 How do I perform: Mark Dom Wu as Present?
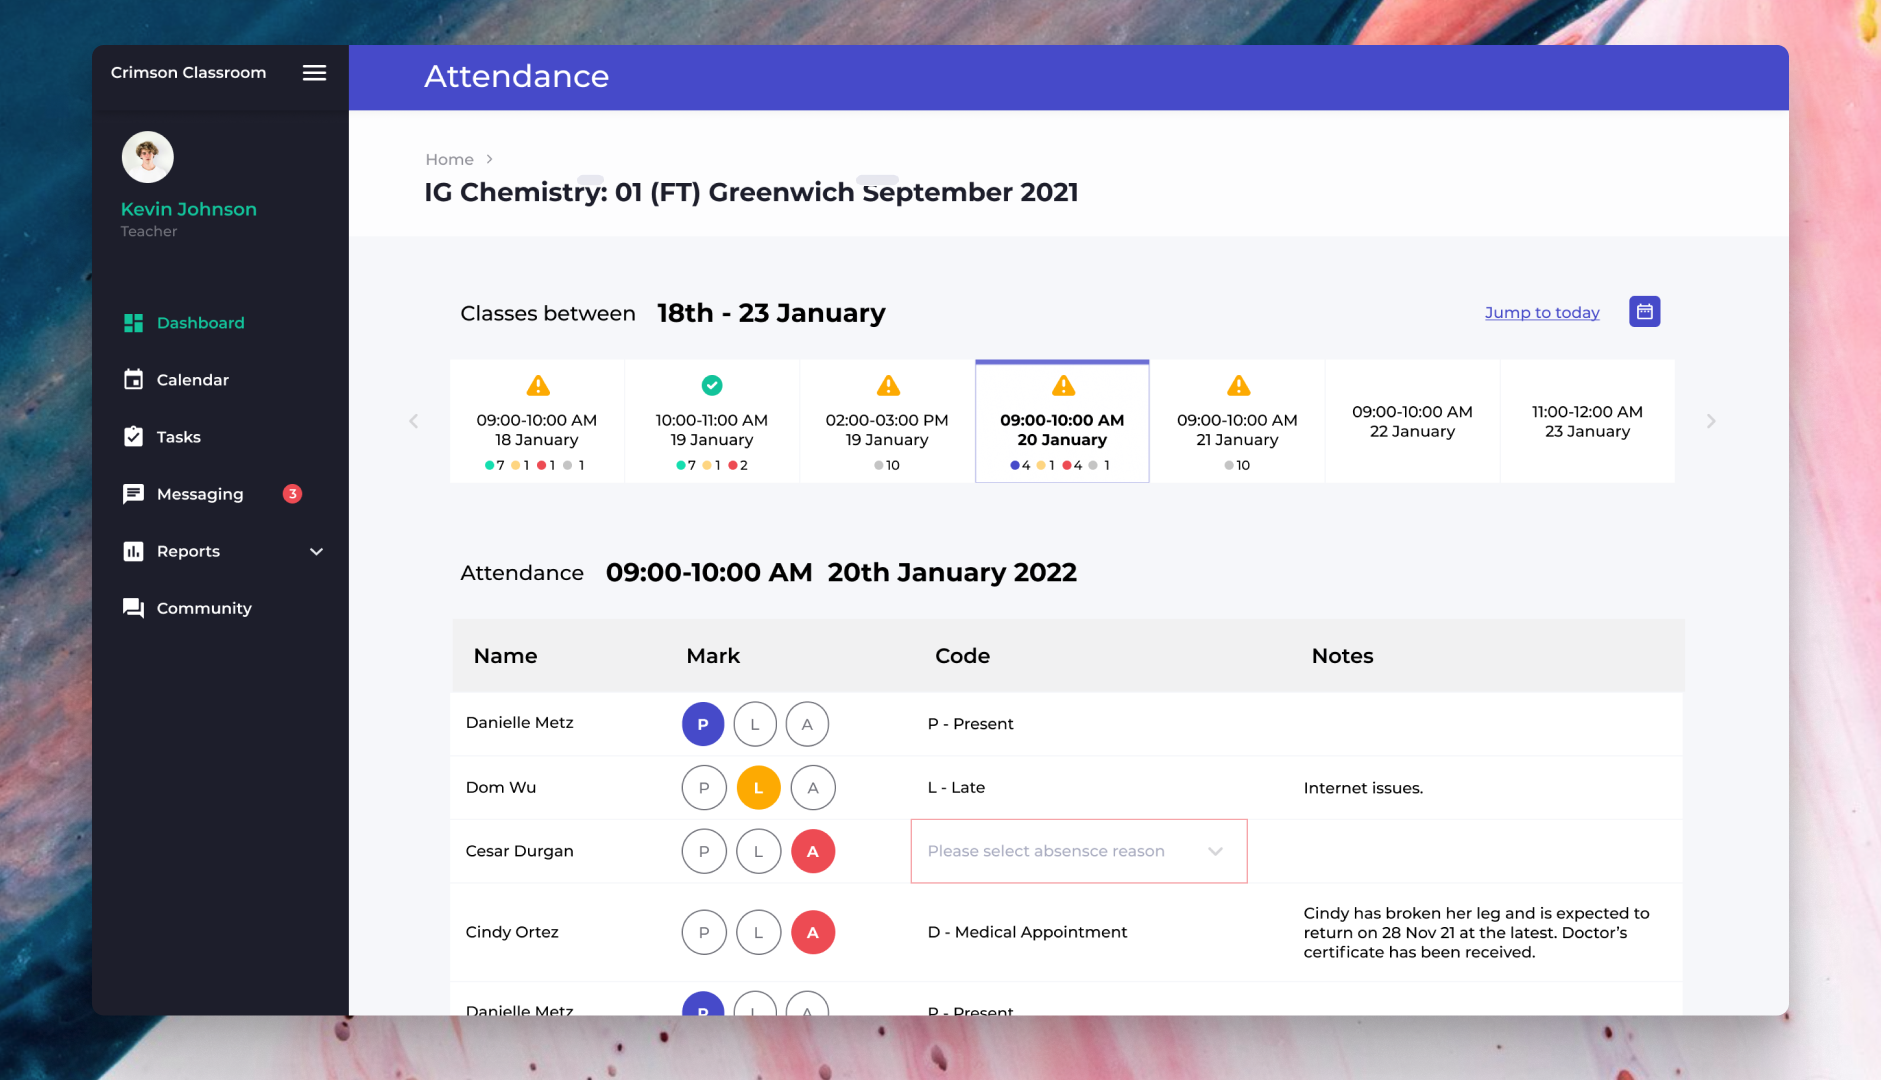pyautogui.click(x=704, y=788)
